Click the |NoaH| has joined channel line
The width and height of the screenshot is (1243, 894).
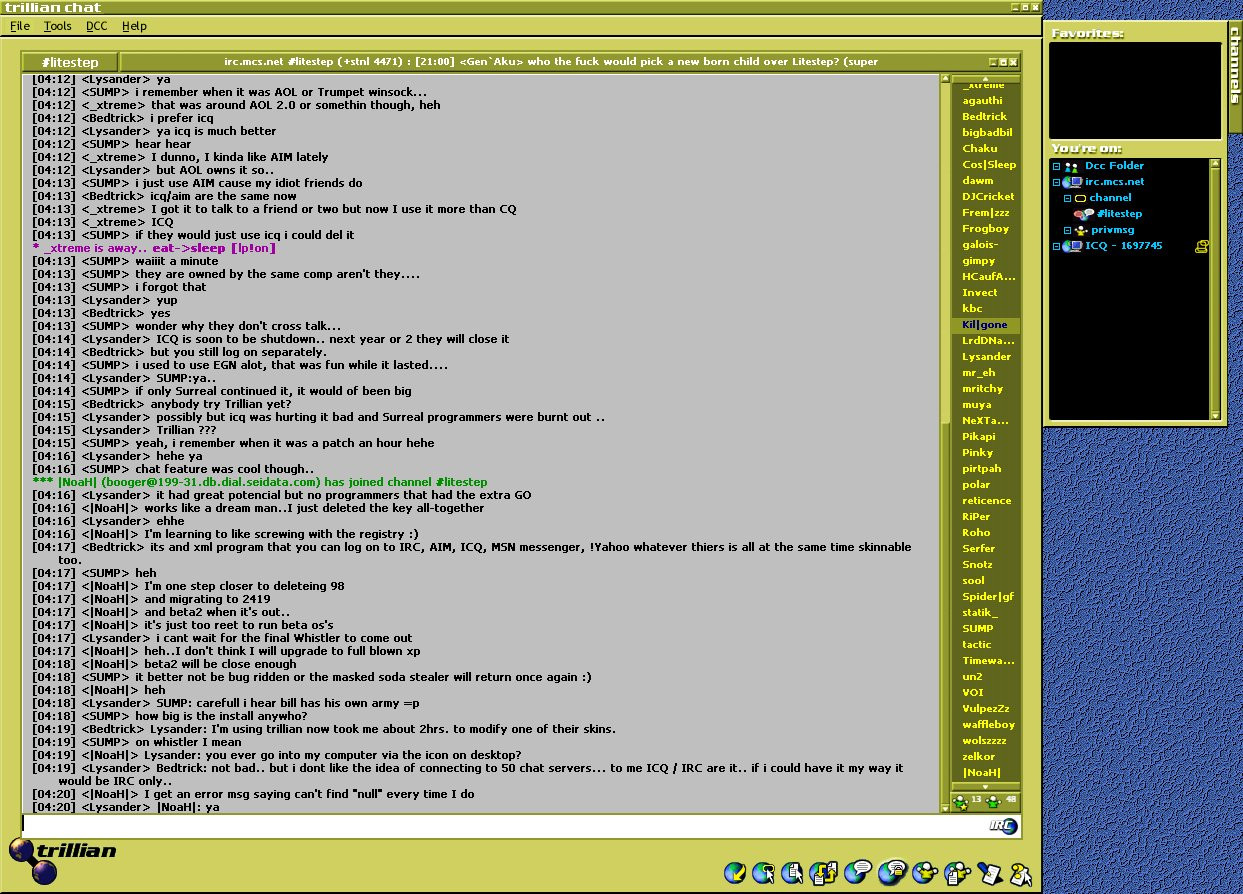(x=260, y=482)
